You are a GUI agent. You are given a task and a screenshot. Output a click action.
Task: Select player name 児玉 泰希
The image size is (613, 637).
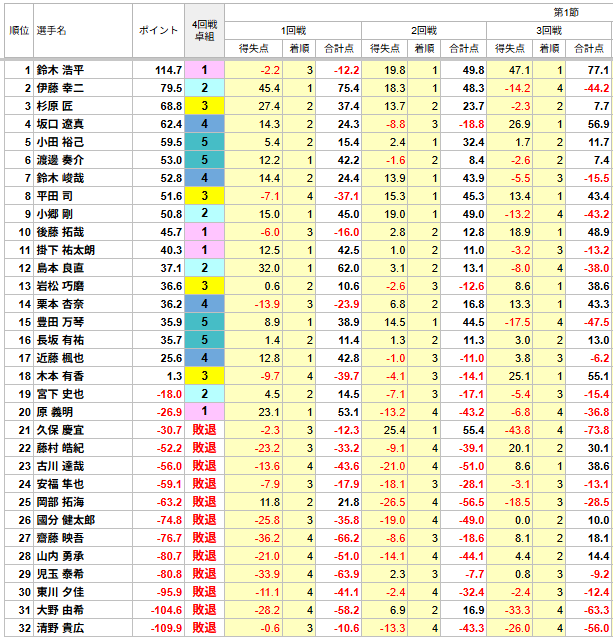[60, 574]
